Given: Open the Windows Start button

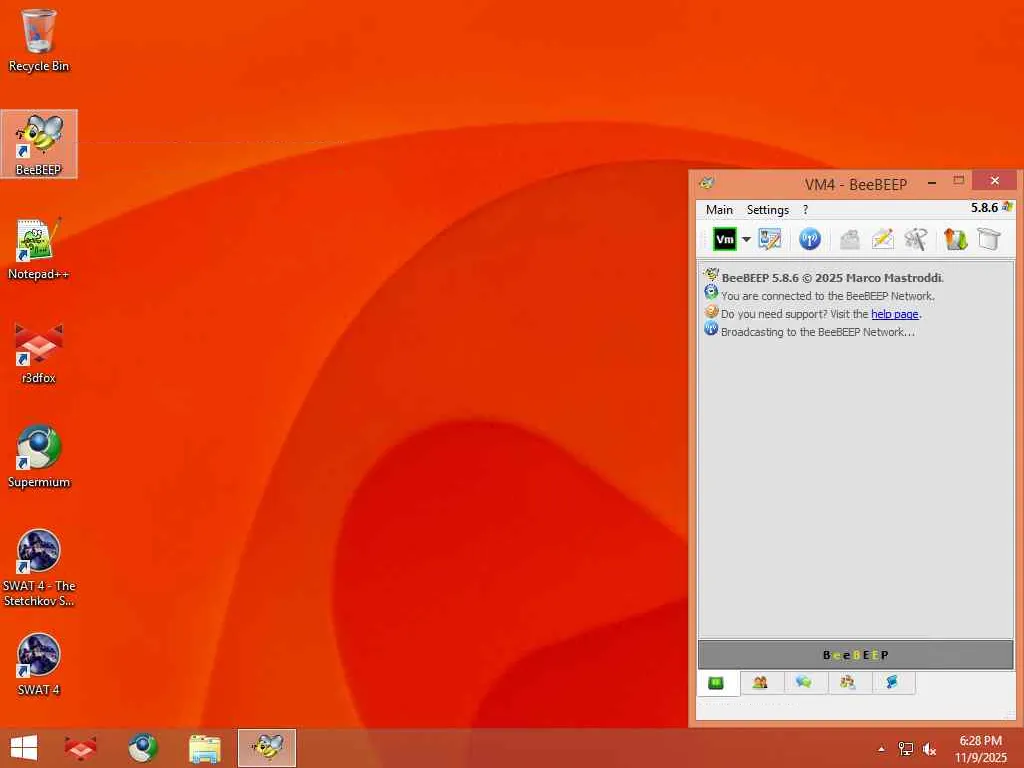Looking at the screenshot, I should (24, 748).
